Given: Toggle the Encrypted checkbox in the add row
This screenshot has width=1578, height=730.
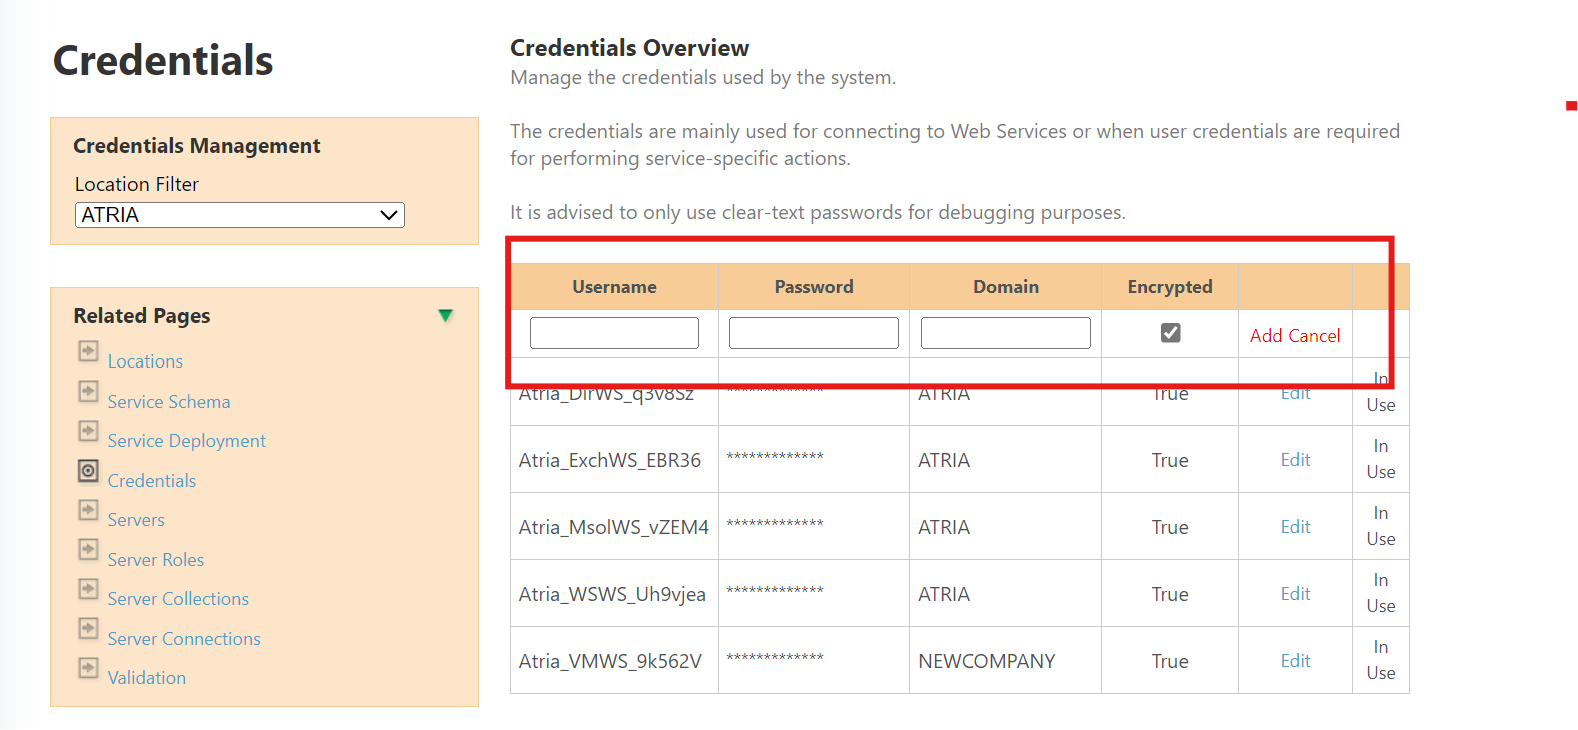Looking at the screenshot, I should pyautogui.click(x=1170, y=332).
